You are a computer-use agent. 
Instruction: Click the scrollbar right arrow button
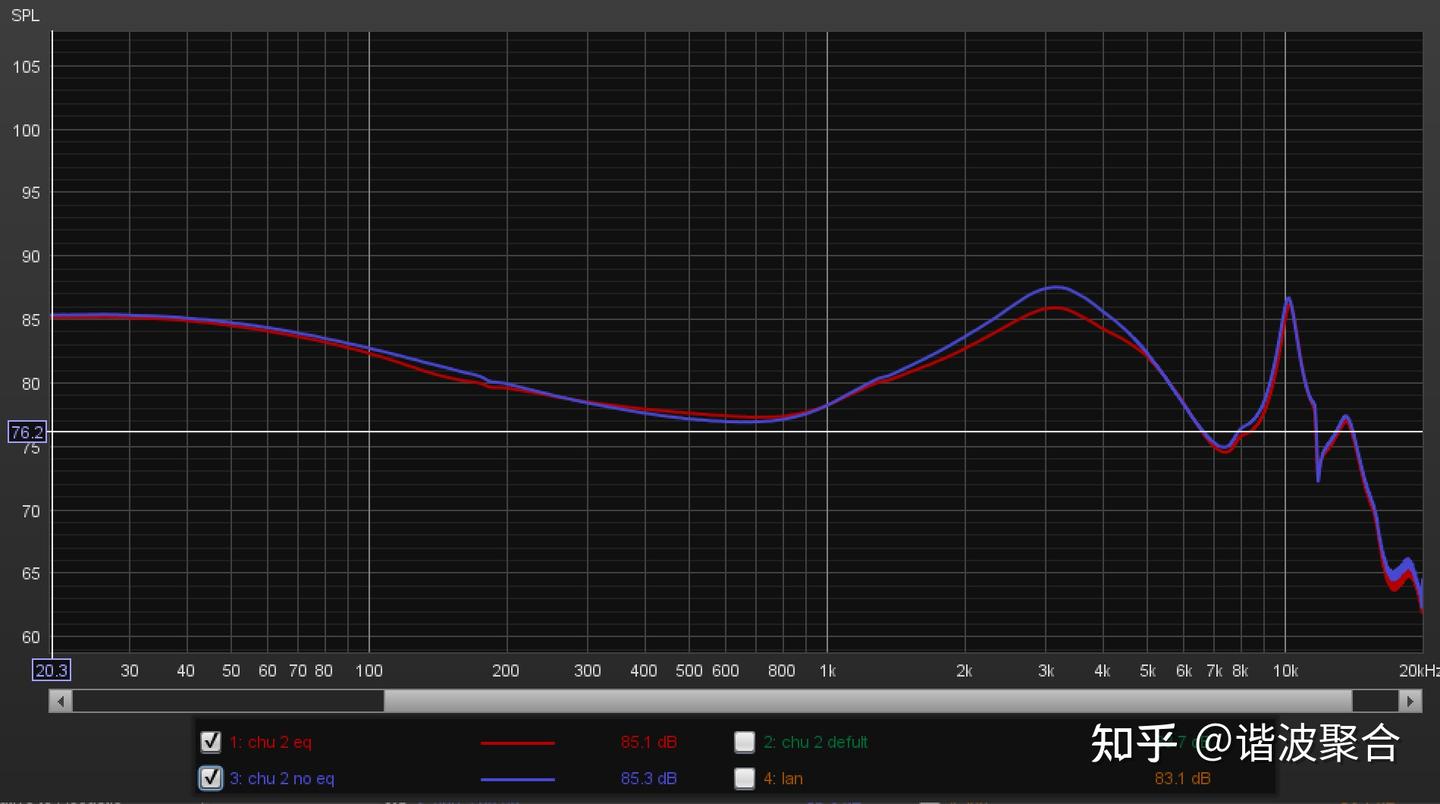(x=1411, y=701)
